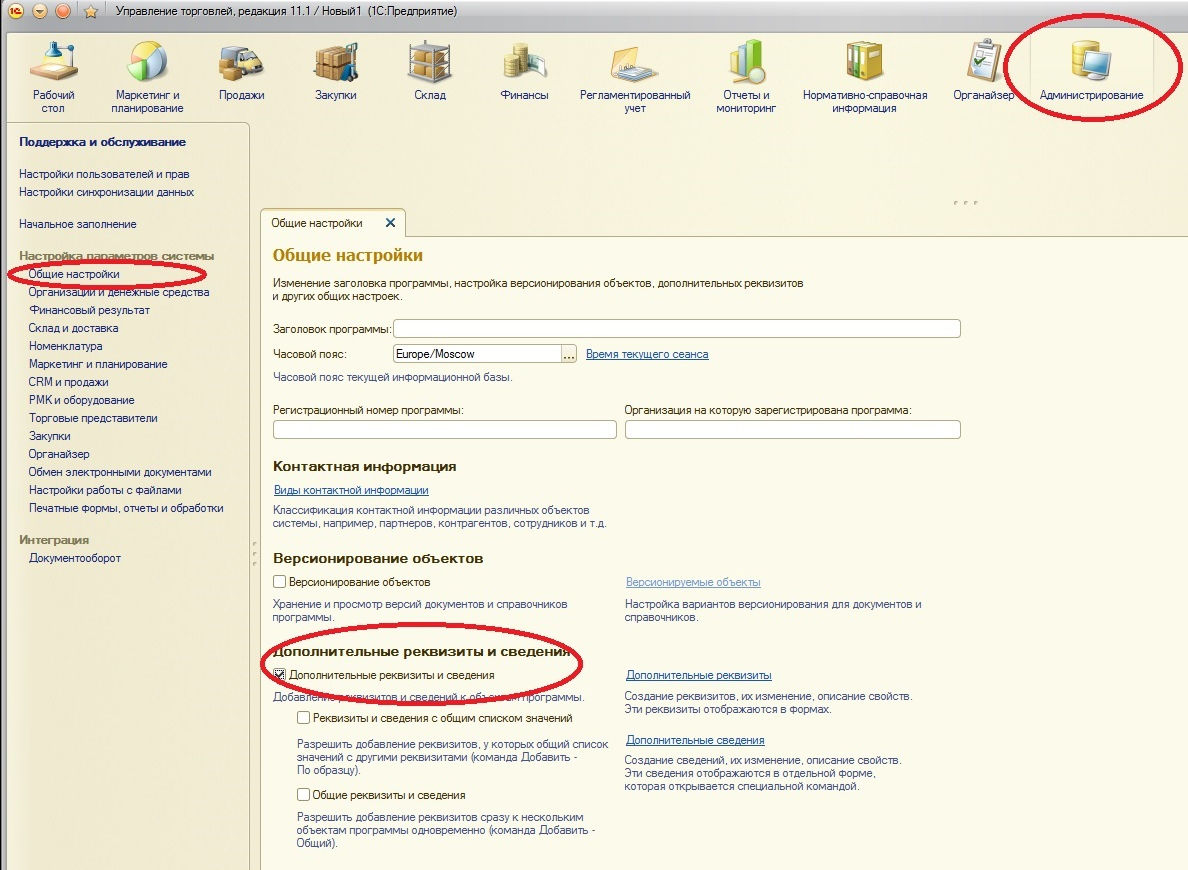Click the Настройка параметров системы sidebar heading

pyautogui.click(x=117, y=256)
